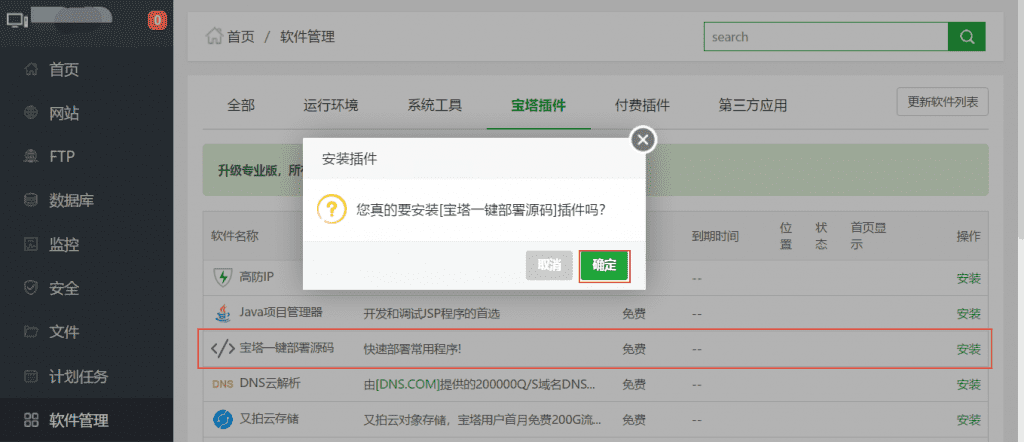Click the 又拍云存储 icon
Viewport: 1024px width, 442px height.
click(x=221, y=419)
